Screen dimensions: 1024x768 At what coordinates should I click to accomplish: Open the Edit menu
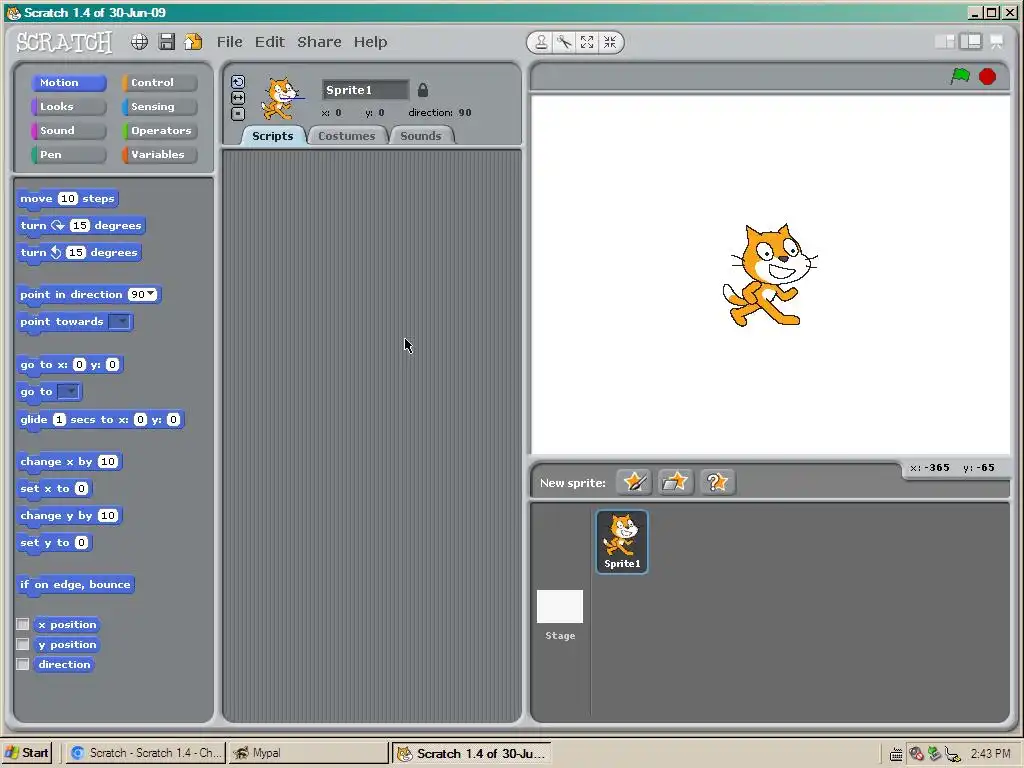pyautogui.click(x=270, y=42)
